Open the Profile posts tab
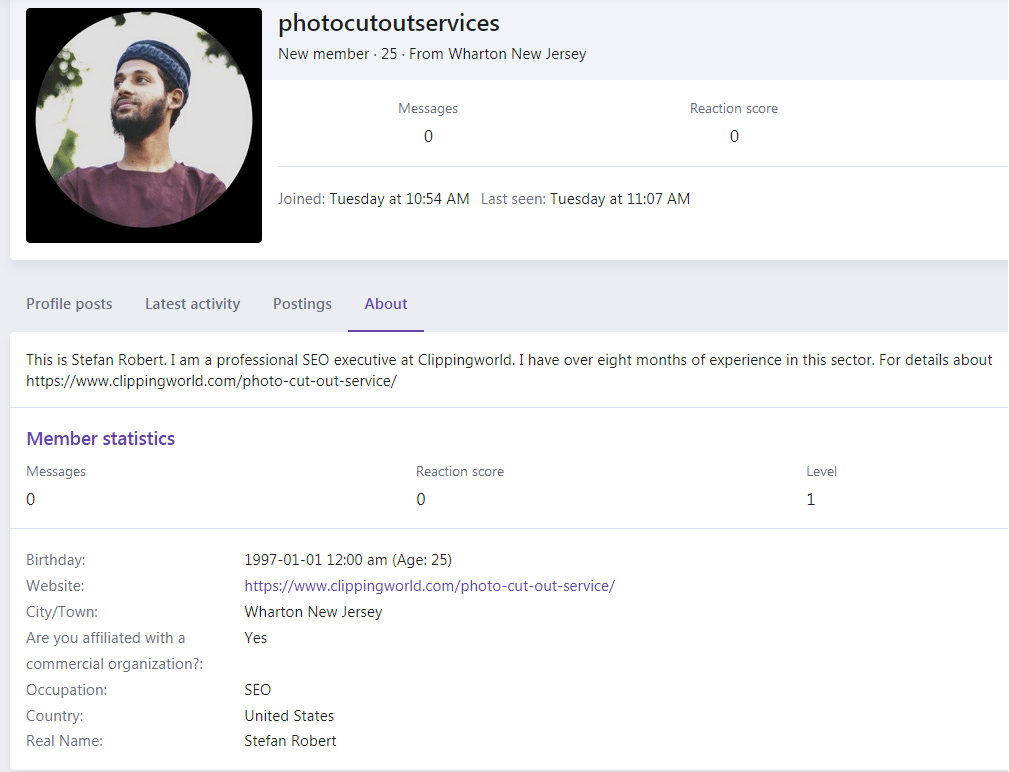Image resolution: width=1009 pixels, height=772 pixels. [69, 304]
